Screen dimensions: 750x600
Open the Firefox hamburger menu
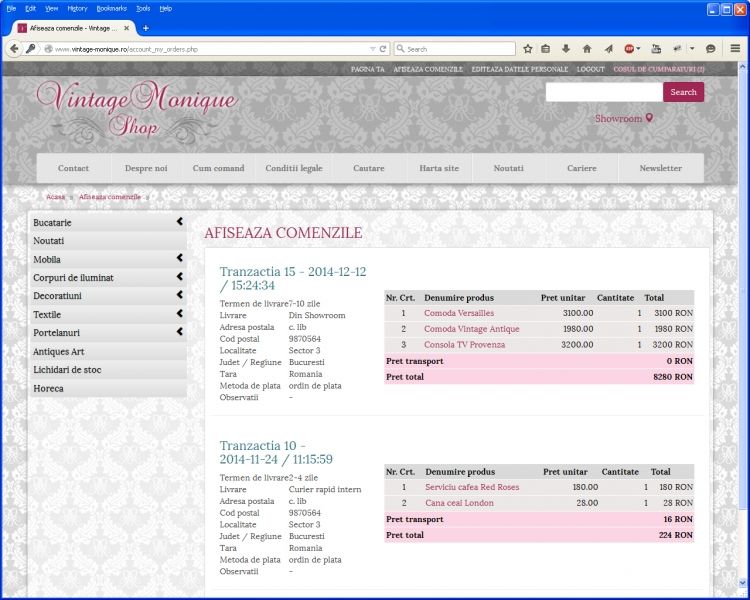[735, 48]
